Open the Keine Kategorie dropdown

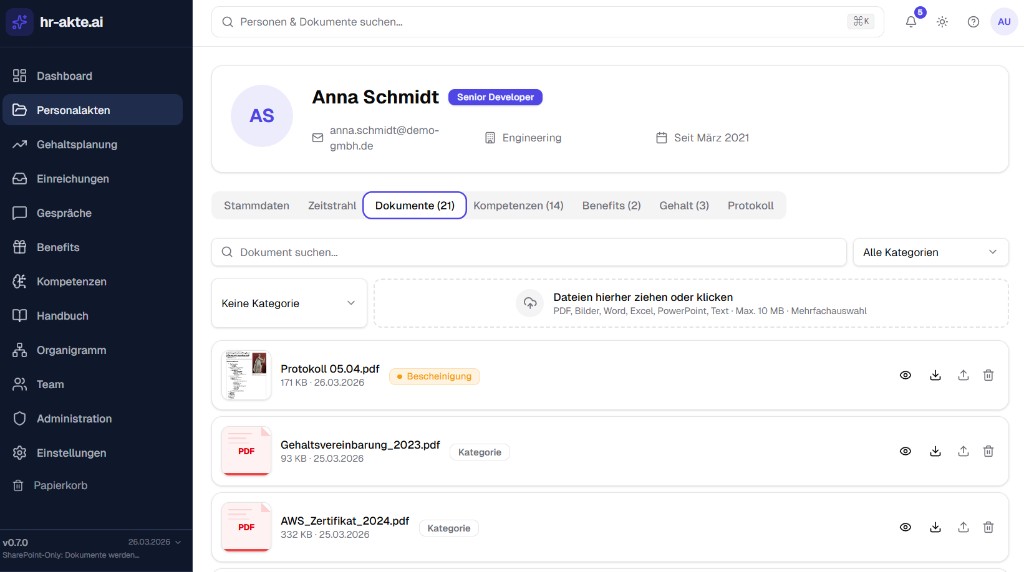click(289, 303)
